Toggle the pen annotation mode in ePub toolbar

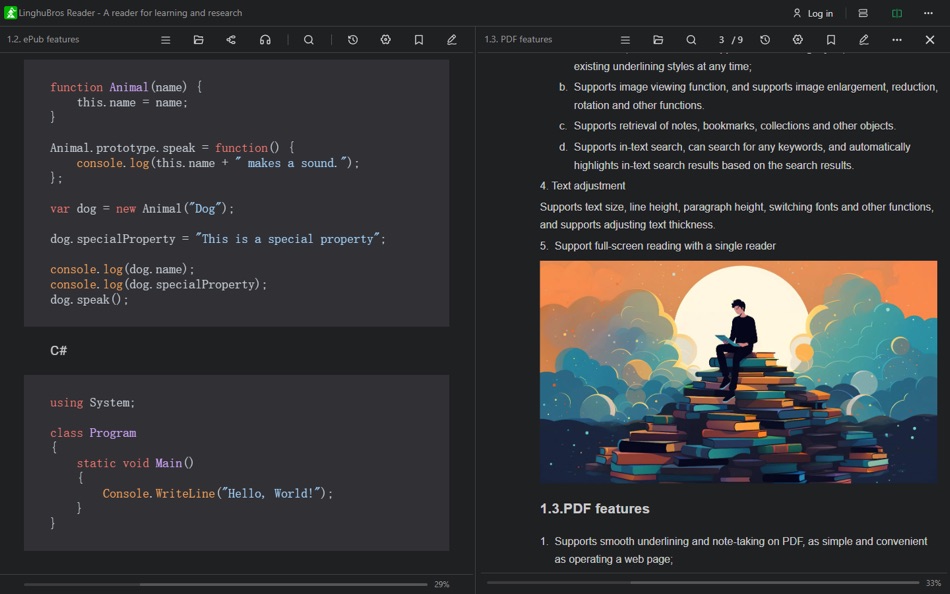(x=452, y=39)
